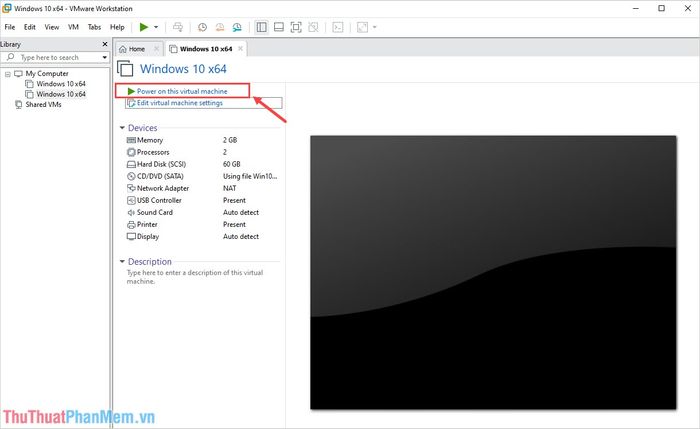The width and height of the screenshot is (700, 429).
Task: Click the Network Adapter icon
Action: (x=131, y=188)
